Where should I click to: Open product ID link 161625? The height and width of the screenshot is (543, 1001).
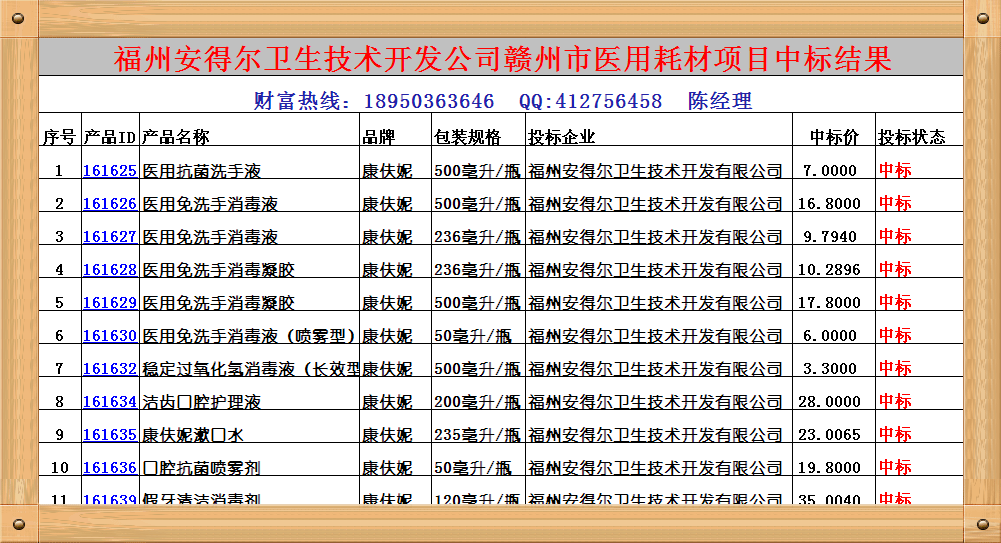109,171
